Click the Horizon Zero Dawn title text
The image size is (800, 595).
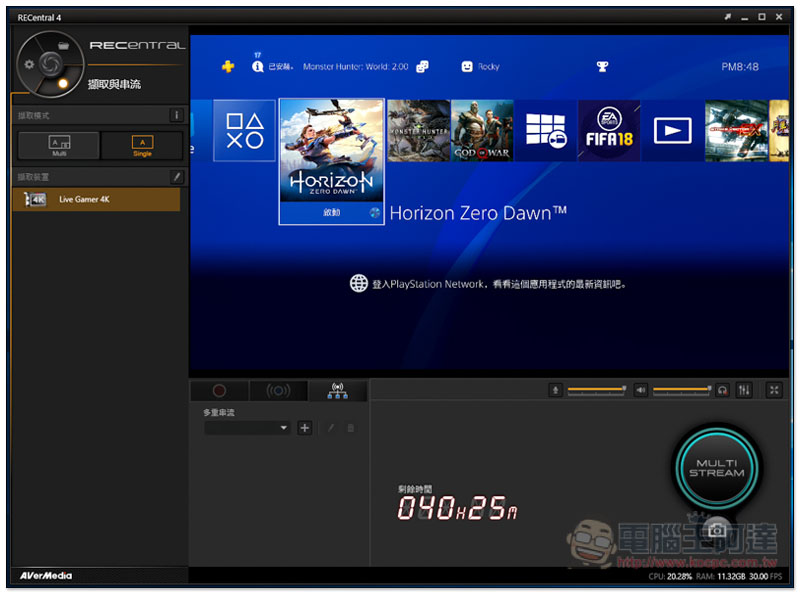(x=478, y=213)
